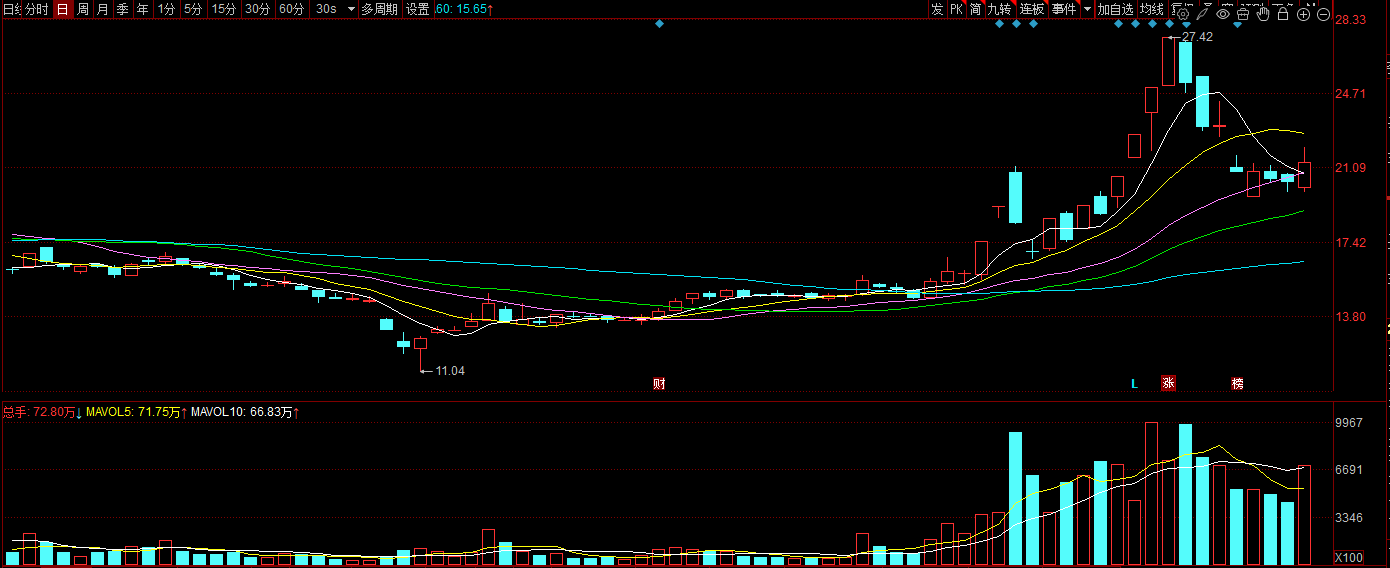Zoom in with plus icon

[x=1304, y=14]
